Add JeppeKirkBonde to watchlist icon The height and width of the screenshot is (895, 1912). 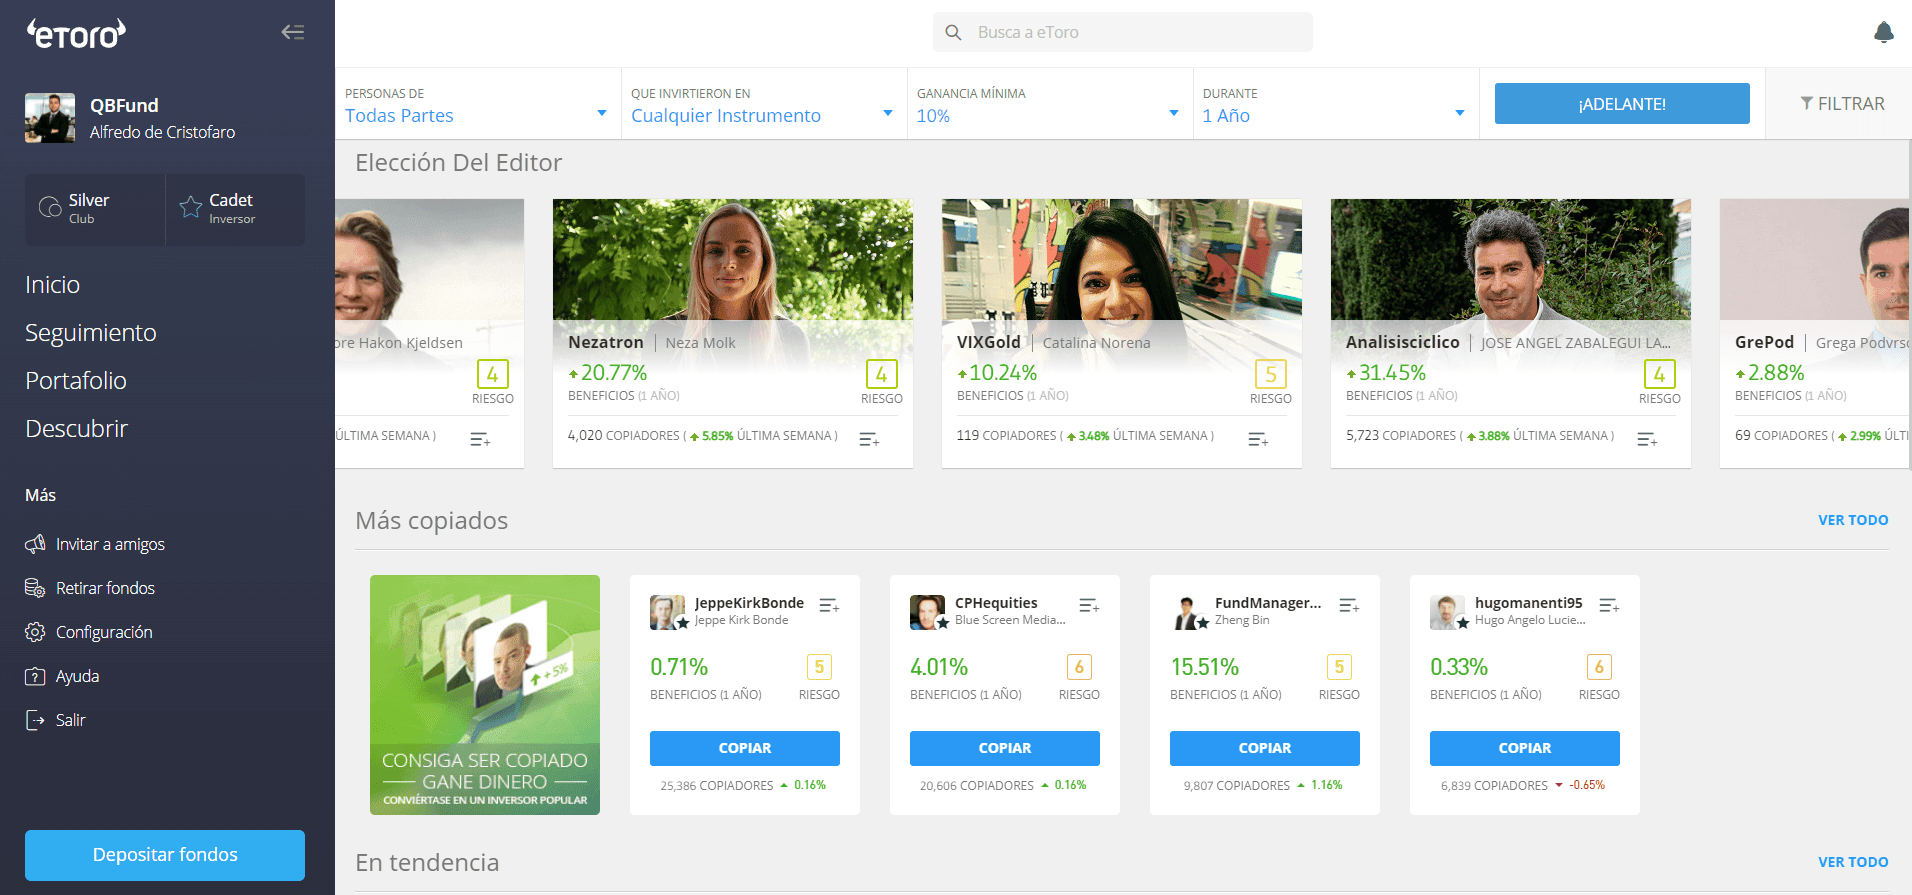pos(829,605)
